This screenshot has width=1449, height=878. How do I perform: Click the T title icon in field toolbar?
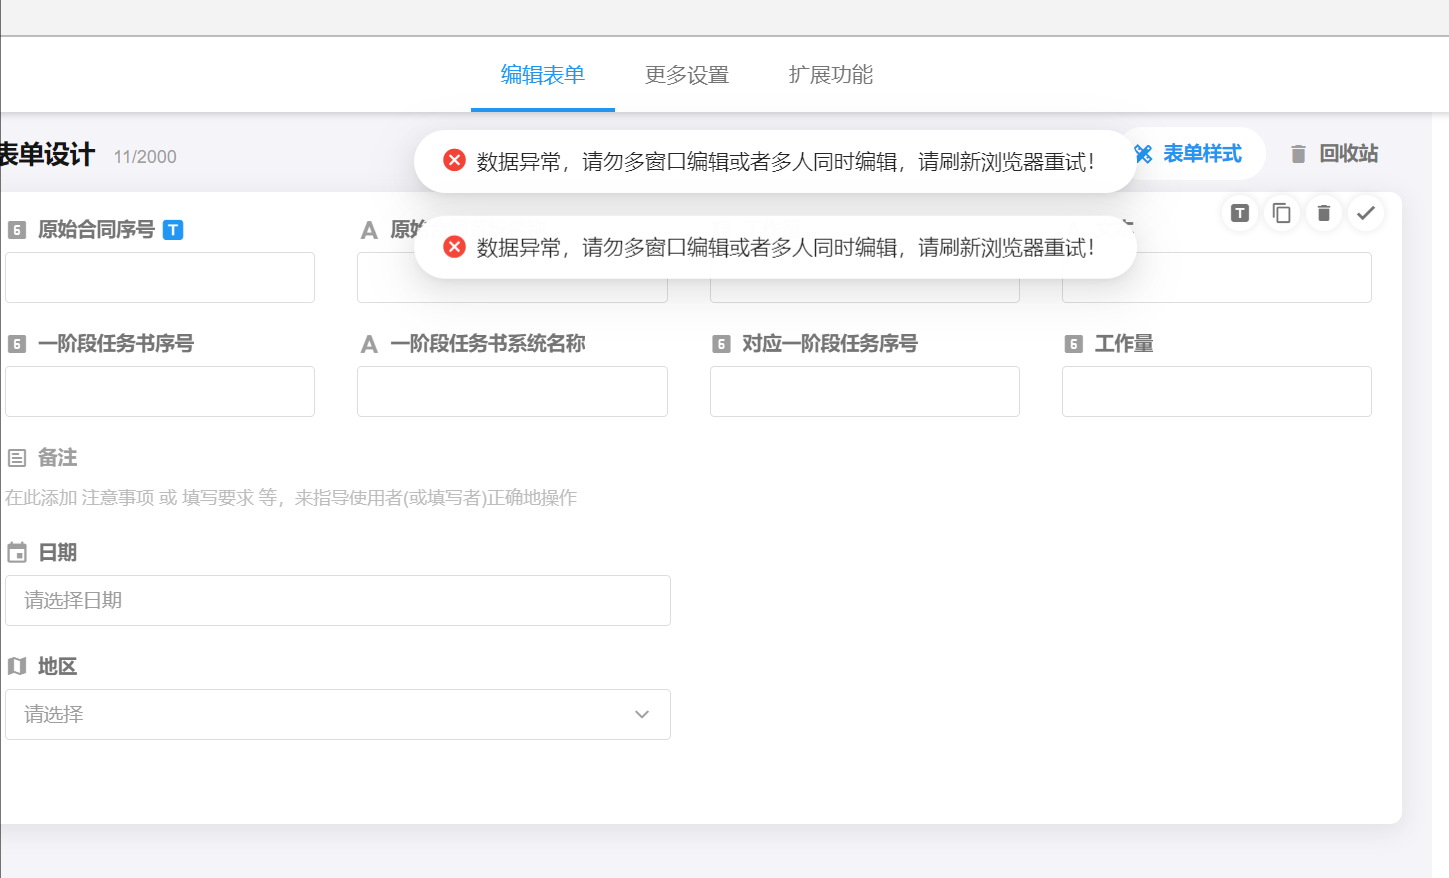[1239, 213]
